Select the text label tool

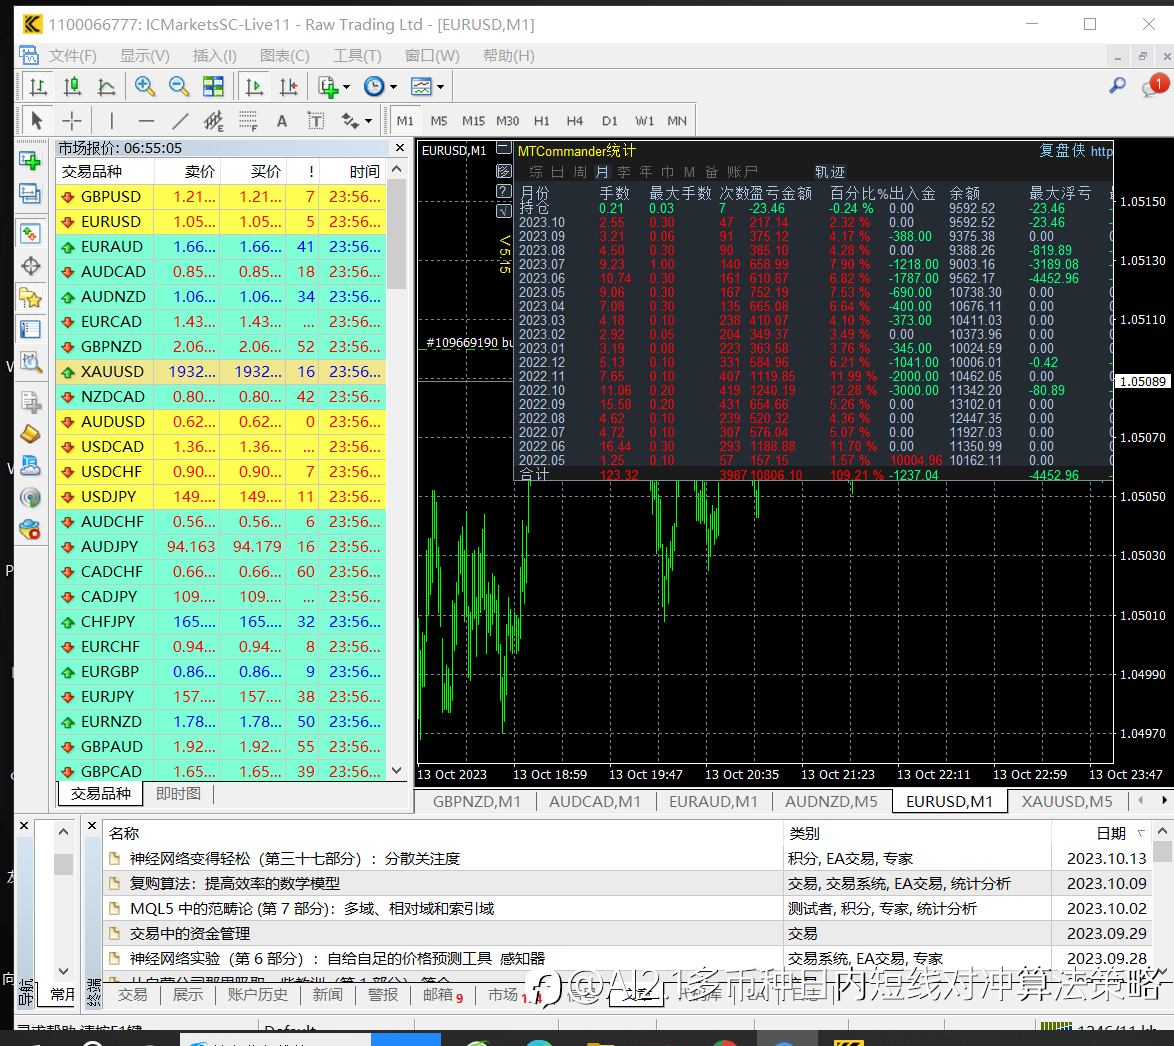(316, 121)
